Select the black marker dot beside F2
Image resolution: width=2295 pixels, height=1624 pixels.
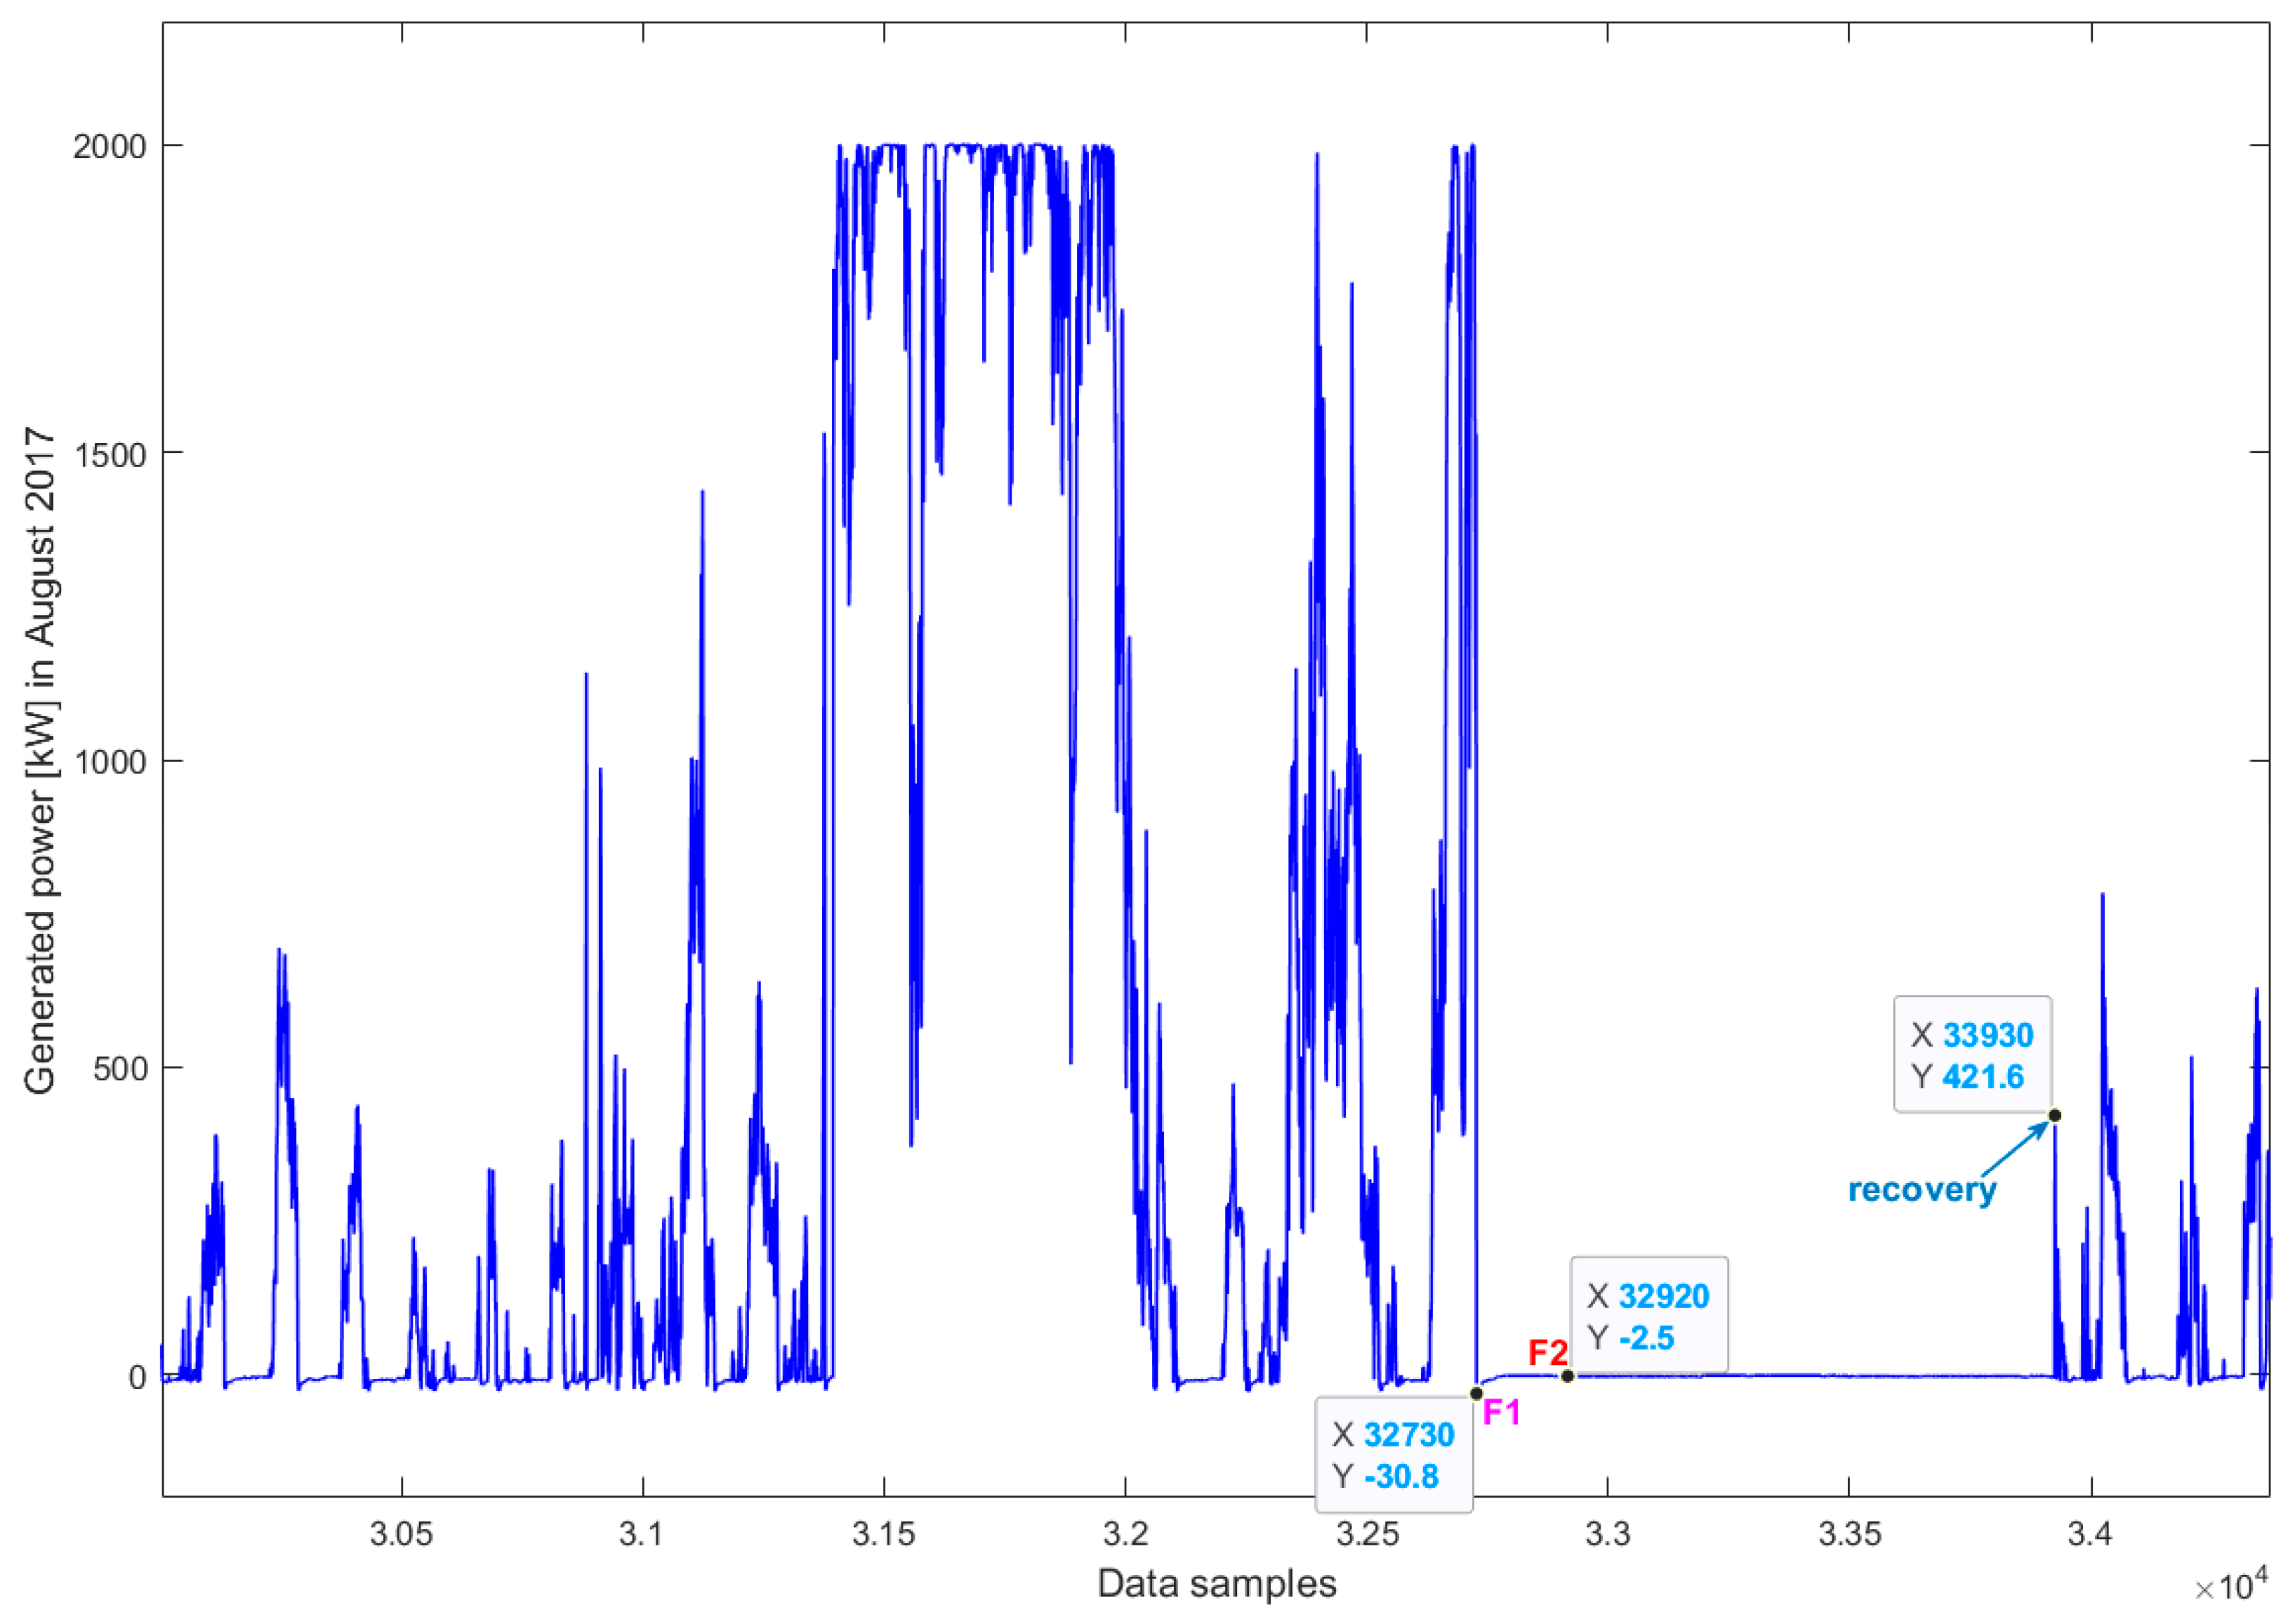tap(1568, 1376)
